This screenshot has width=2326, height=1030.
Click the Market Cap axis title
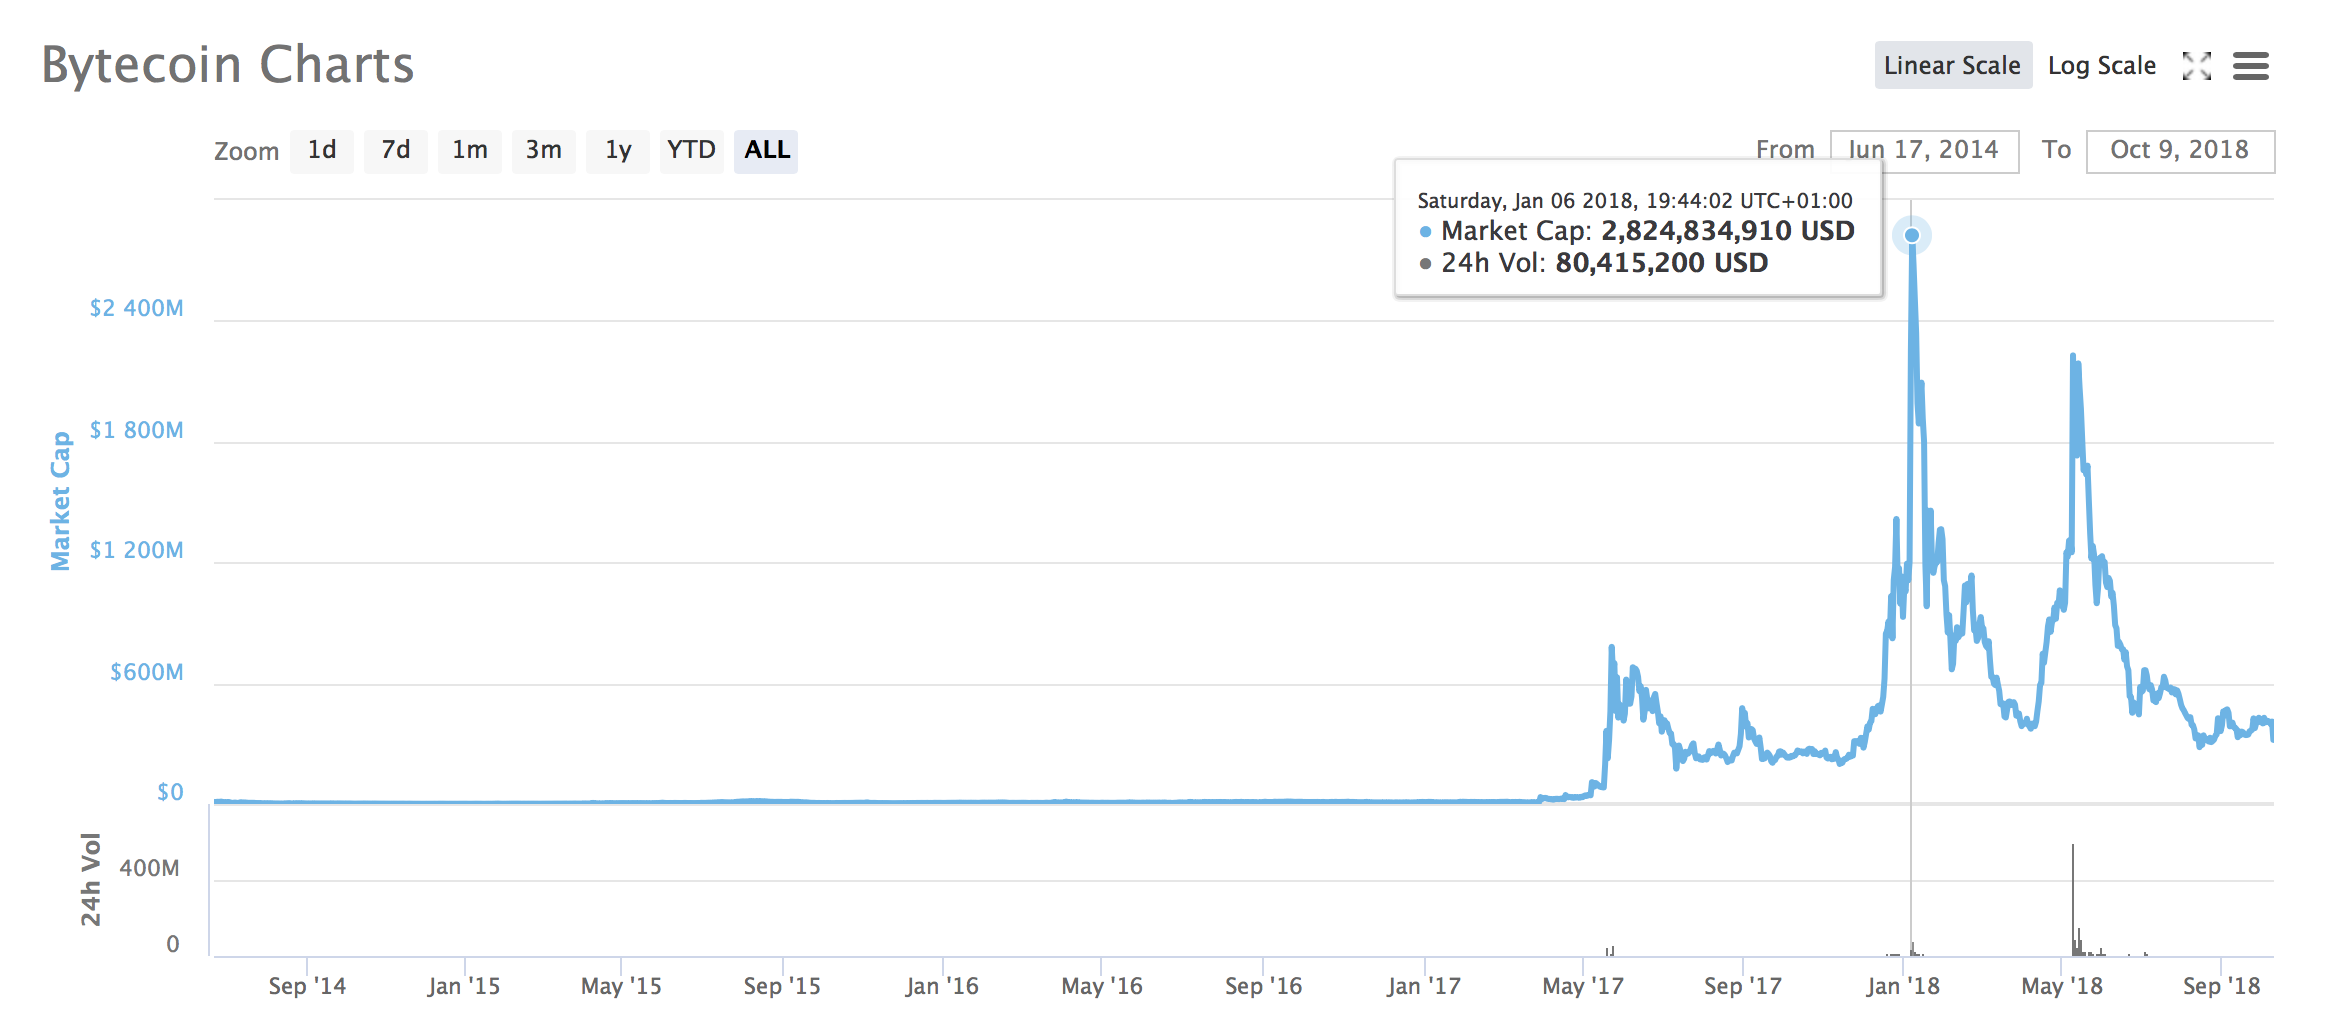tap(61, 501)
